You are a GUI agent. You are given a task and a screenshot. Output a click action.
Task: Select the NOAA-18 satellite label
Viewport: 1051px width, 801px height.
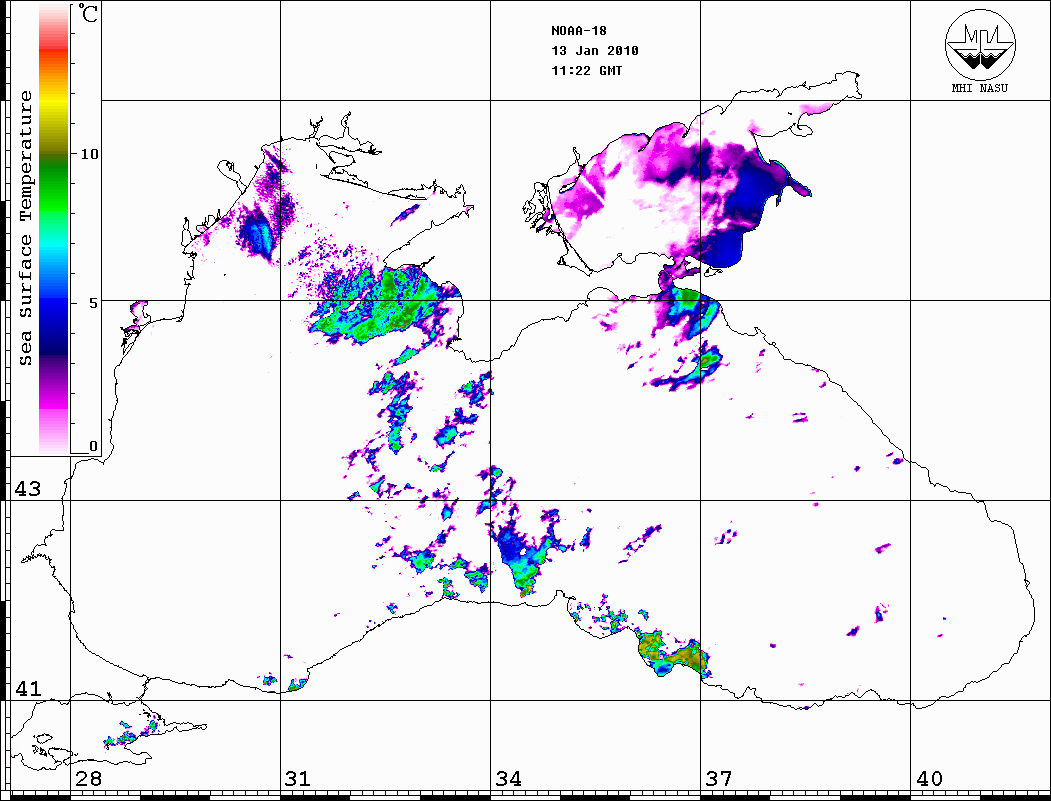click(x=579, y=31)
